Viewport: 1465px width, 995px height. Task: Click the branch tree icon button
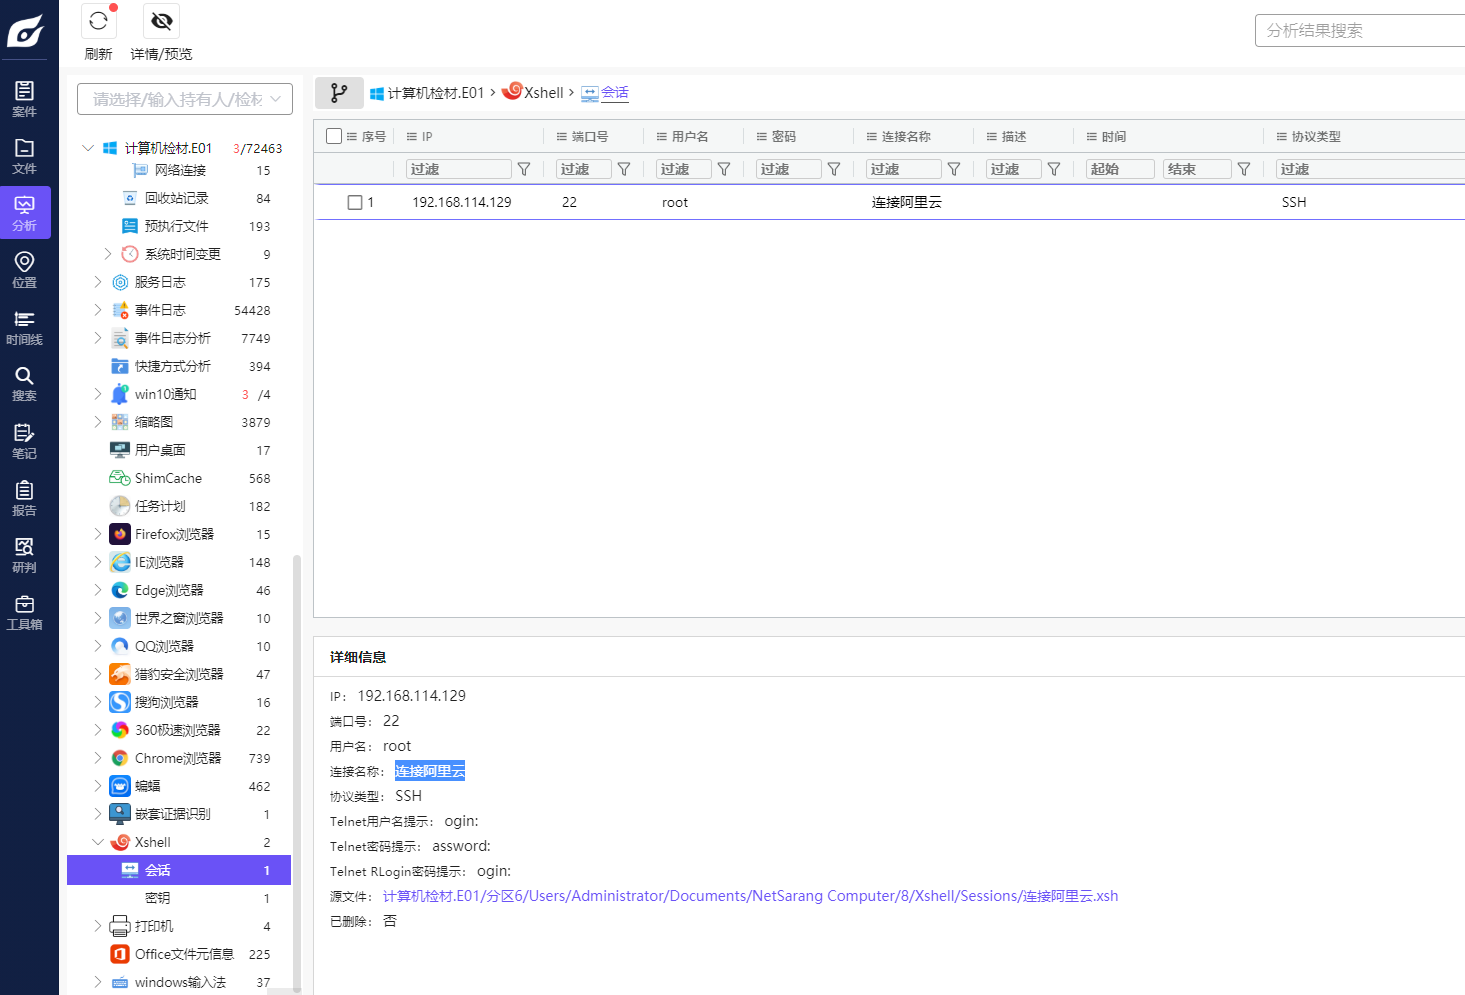(339, 93)
